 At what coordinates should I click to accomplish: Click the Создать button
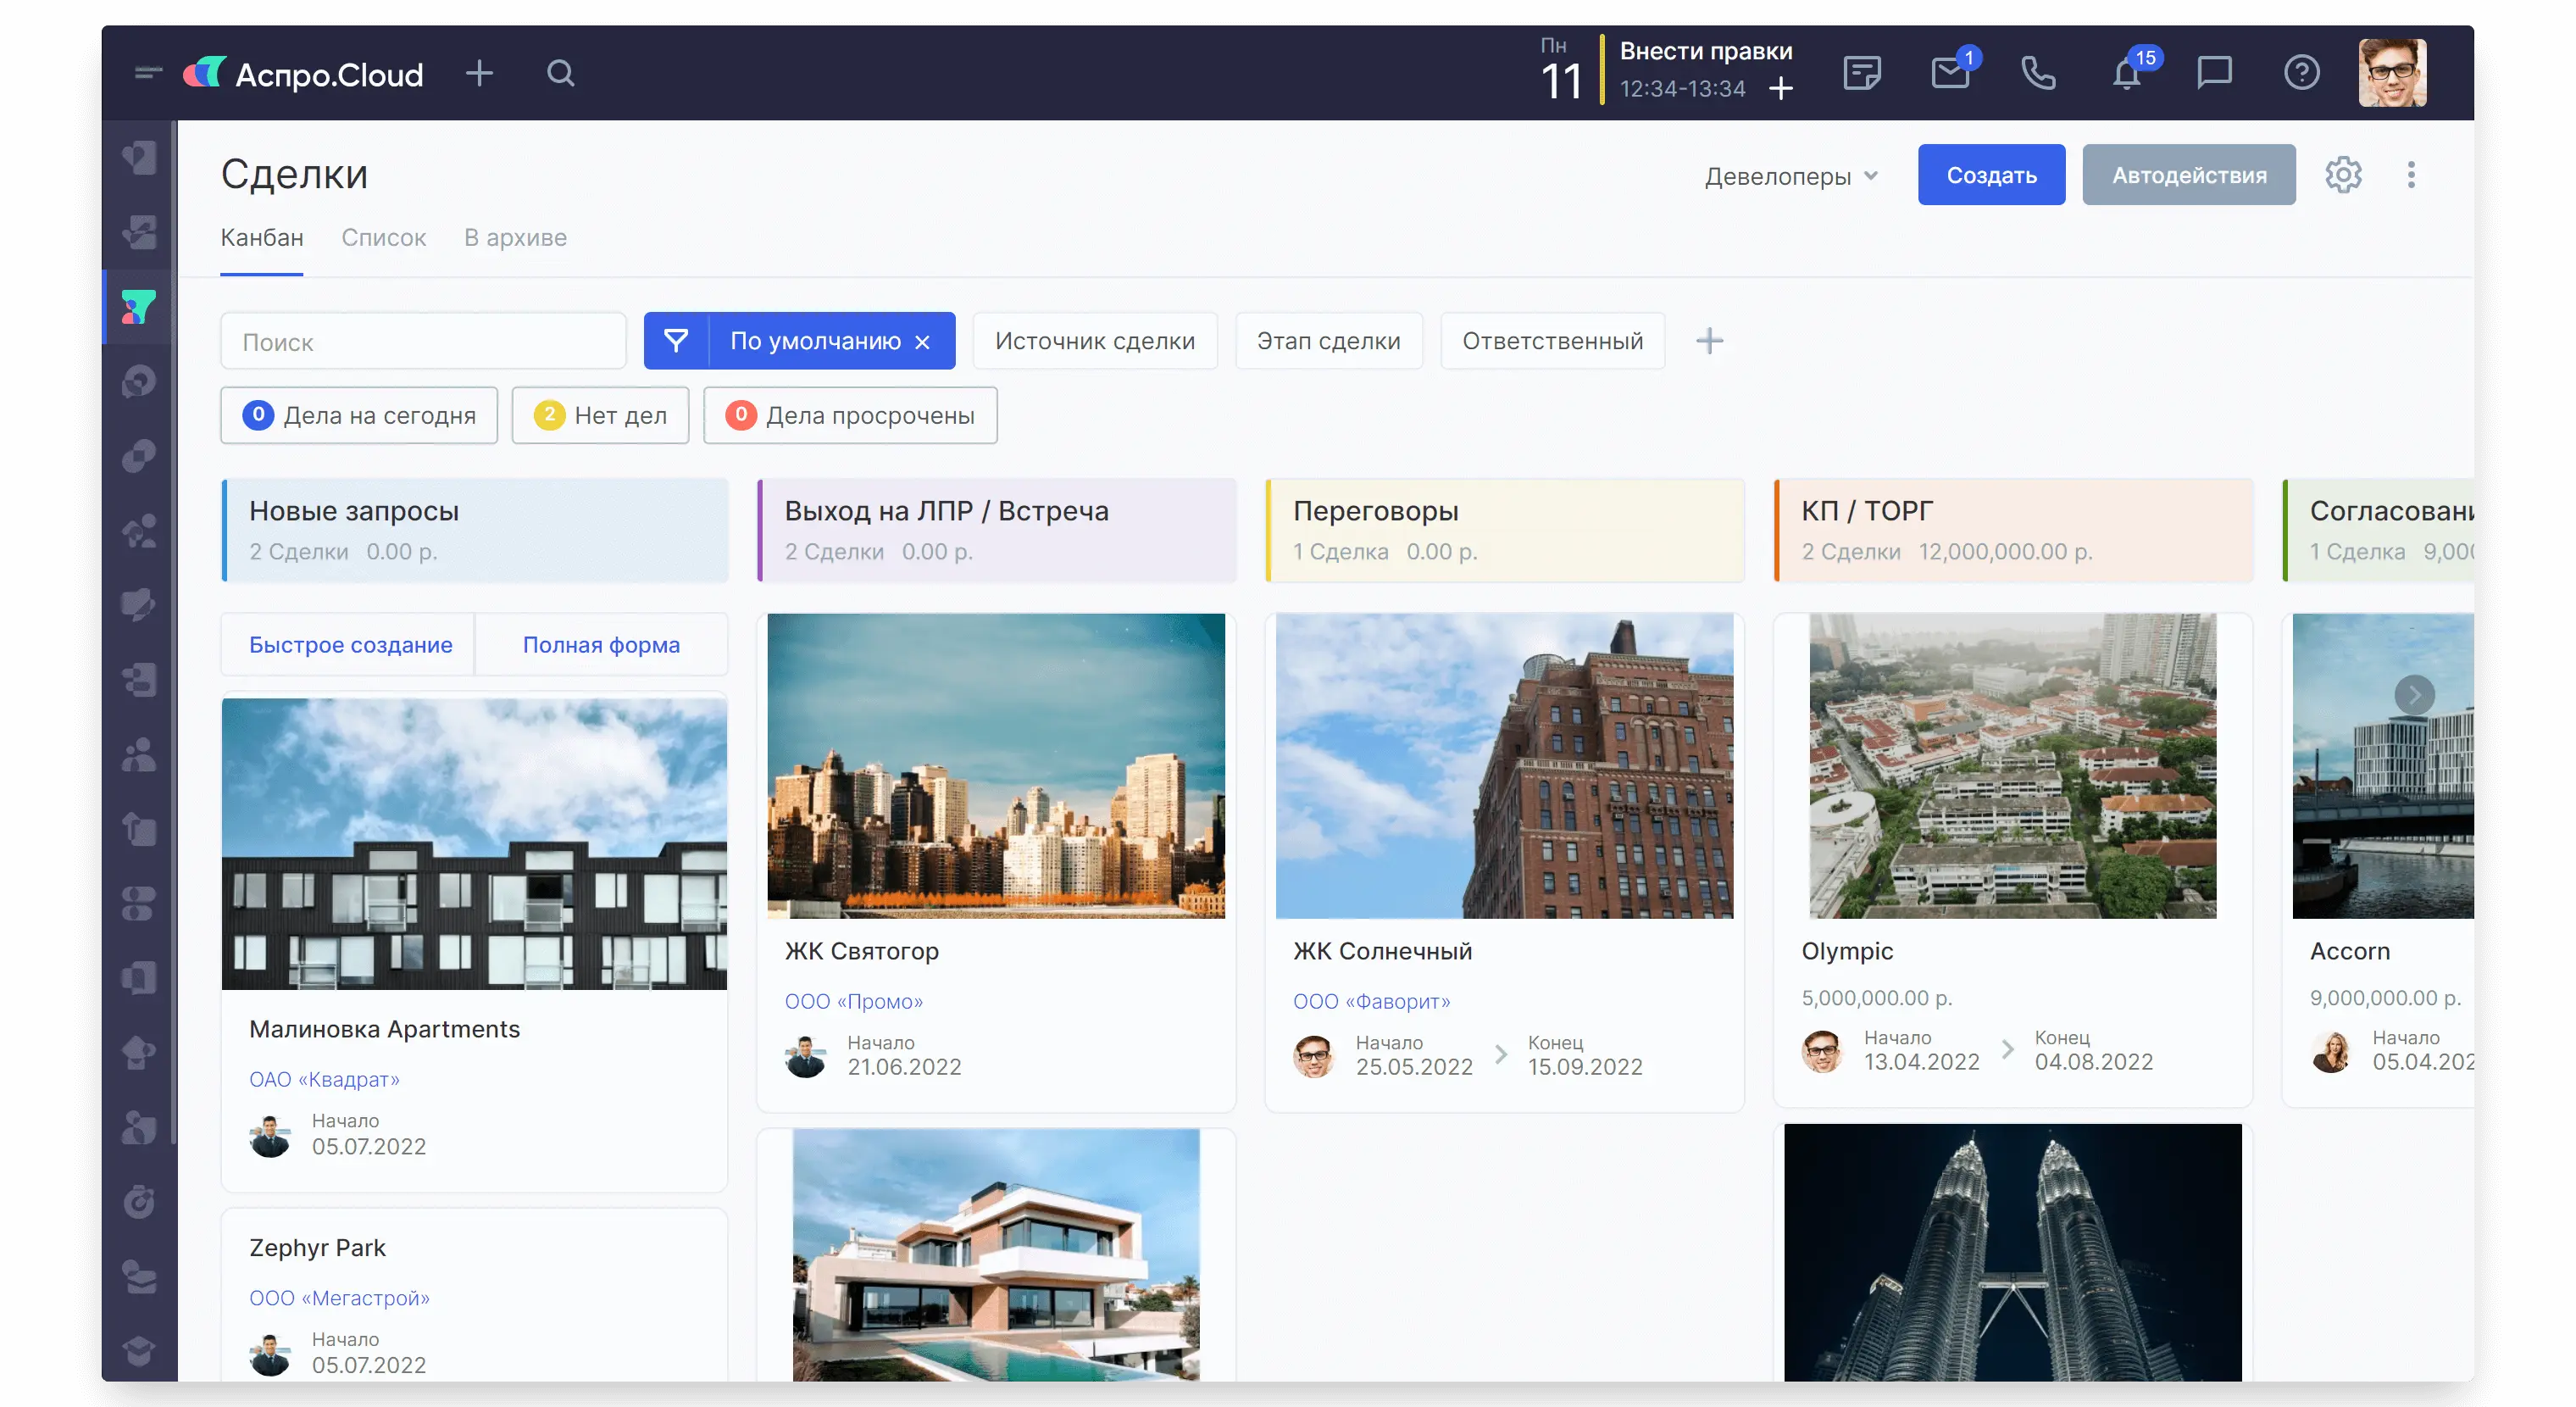[x=1990, y=175]
